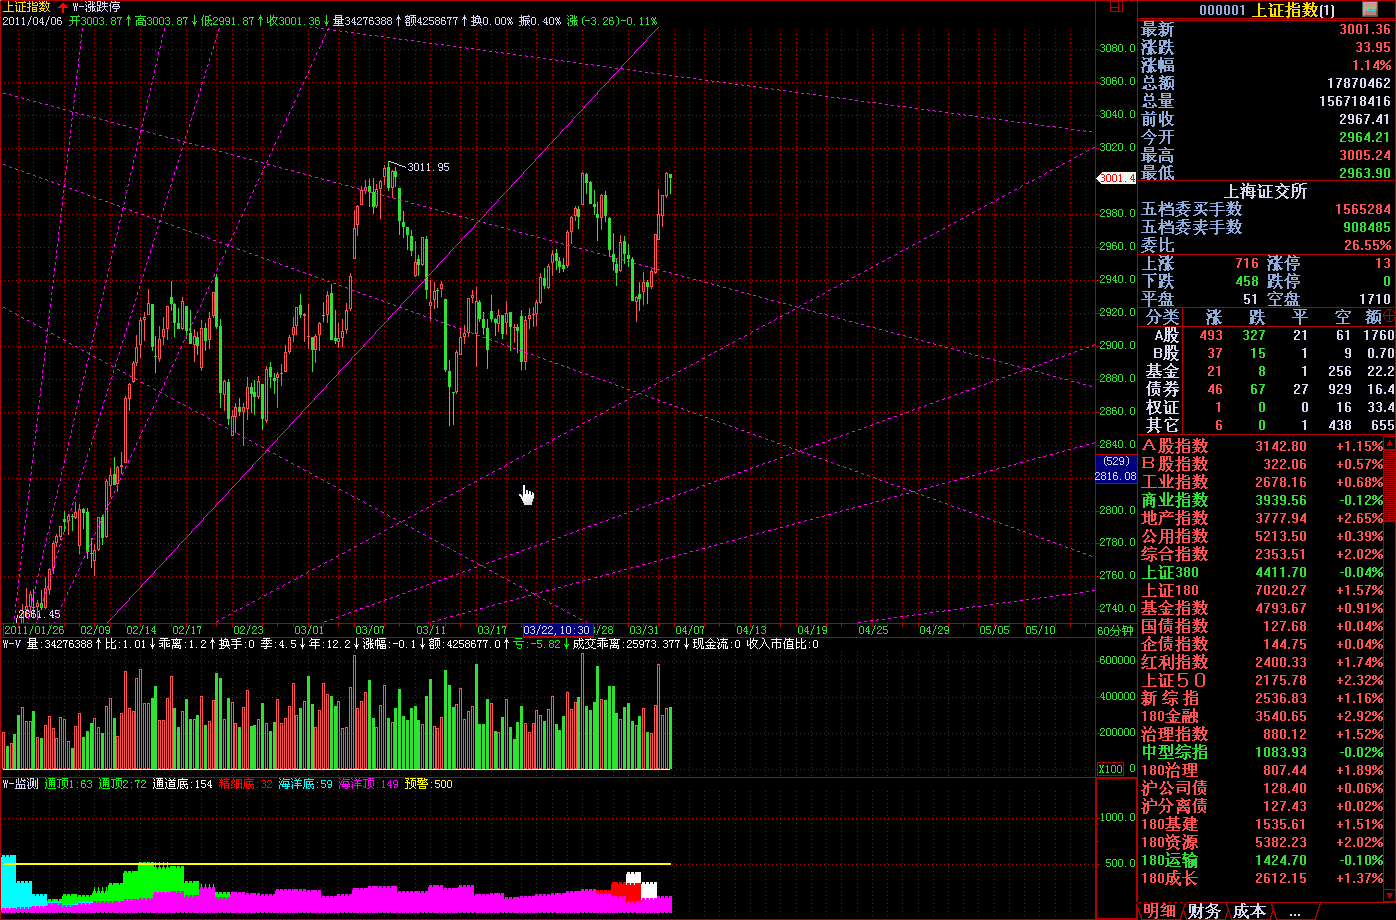Switch to the 明细 tab
1396x920 pixels.
[1159, 910]
